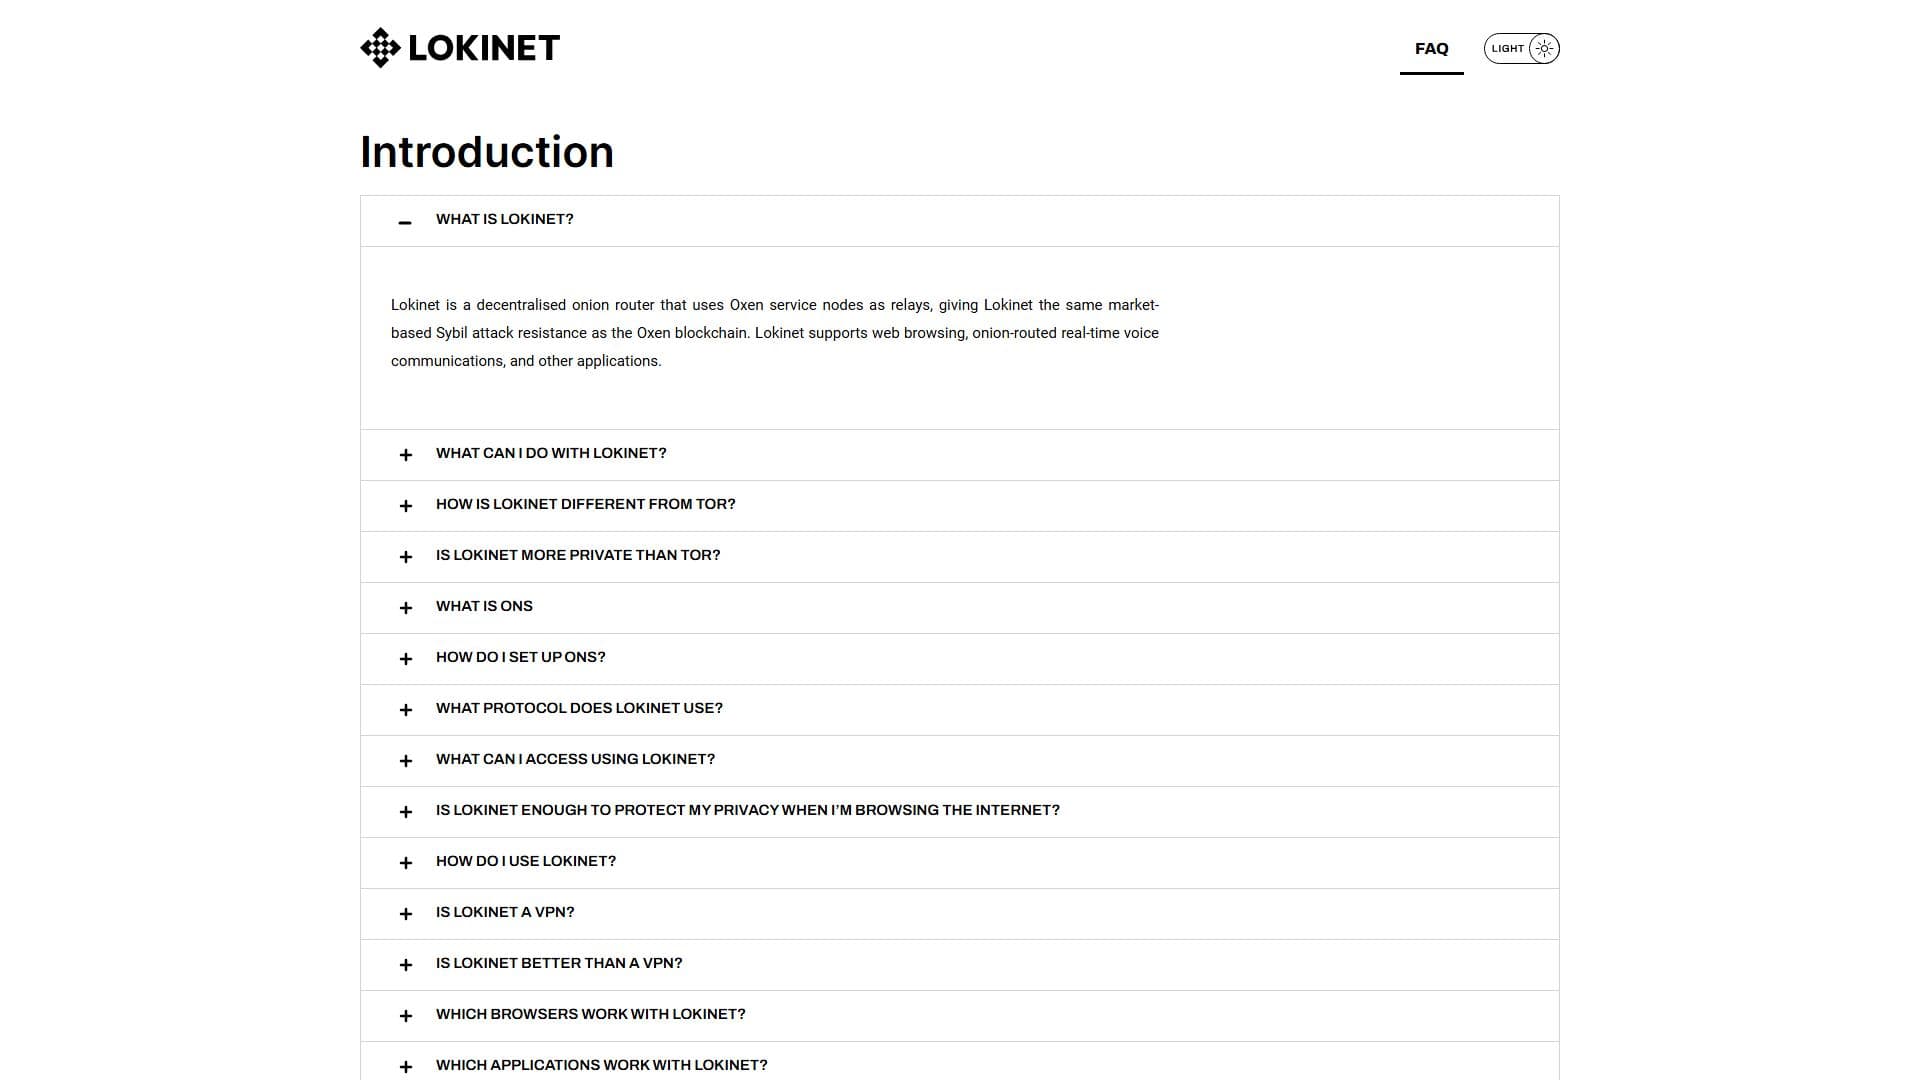This screenshot has height=1080, width=1920.
Task: Click plus icon beside 'What can I access using Lokinet?'
Action: tap(405, 761)
